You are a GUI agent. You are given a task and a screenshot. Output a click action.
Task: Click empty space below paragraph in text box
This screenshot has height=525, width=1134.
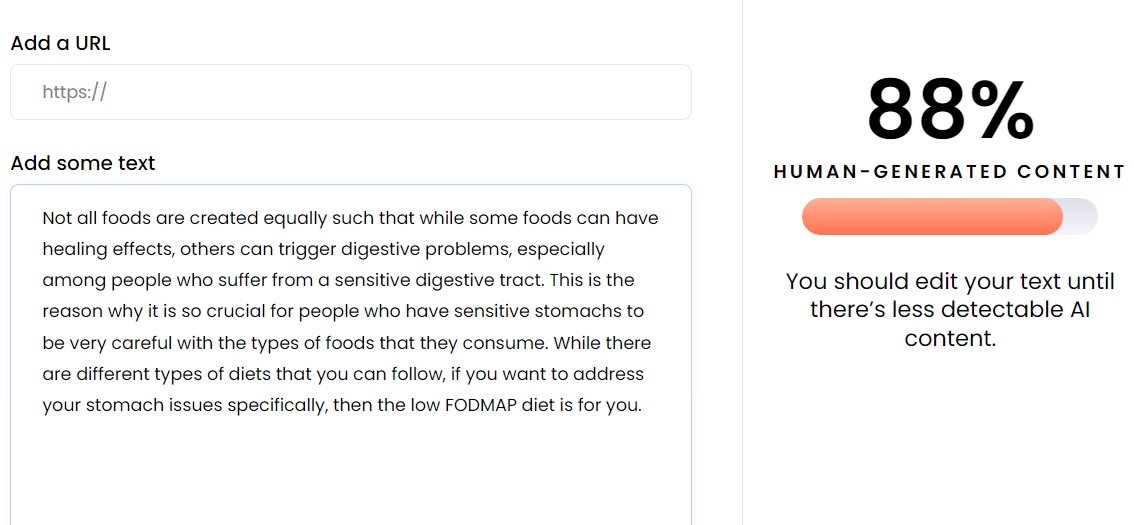351,470
